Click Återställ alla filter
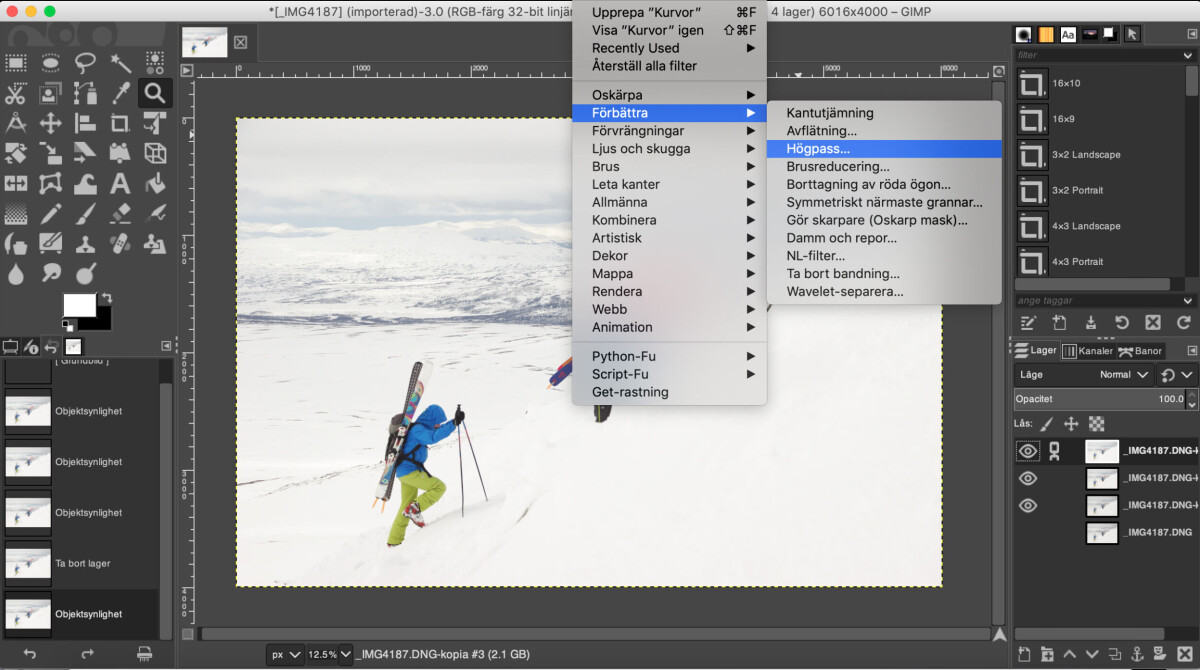The height and width of the screenshot is (670, 1200). 669,66
